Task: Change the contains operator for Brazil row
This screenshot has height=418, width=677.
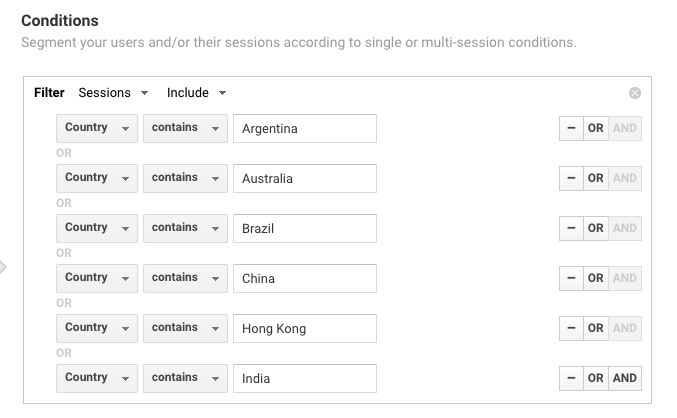Action: point(185,228)
